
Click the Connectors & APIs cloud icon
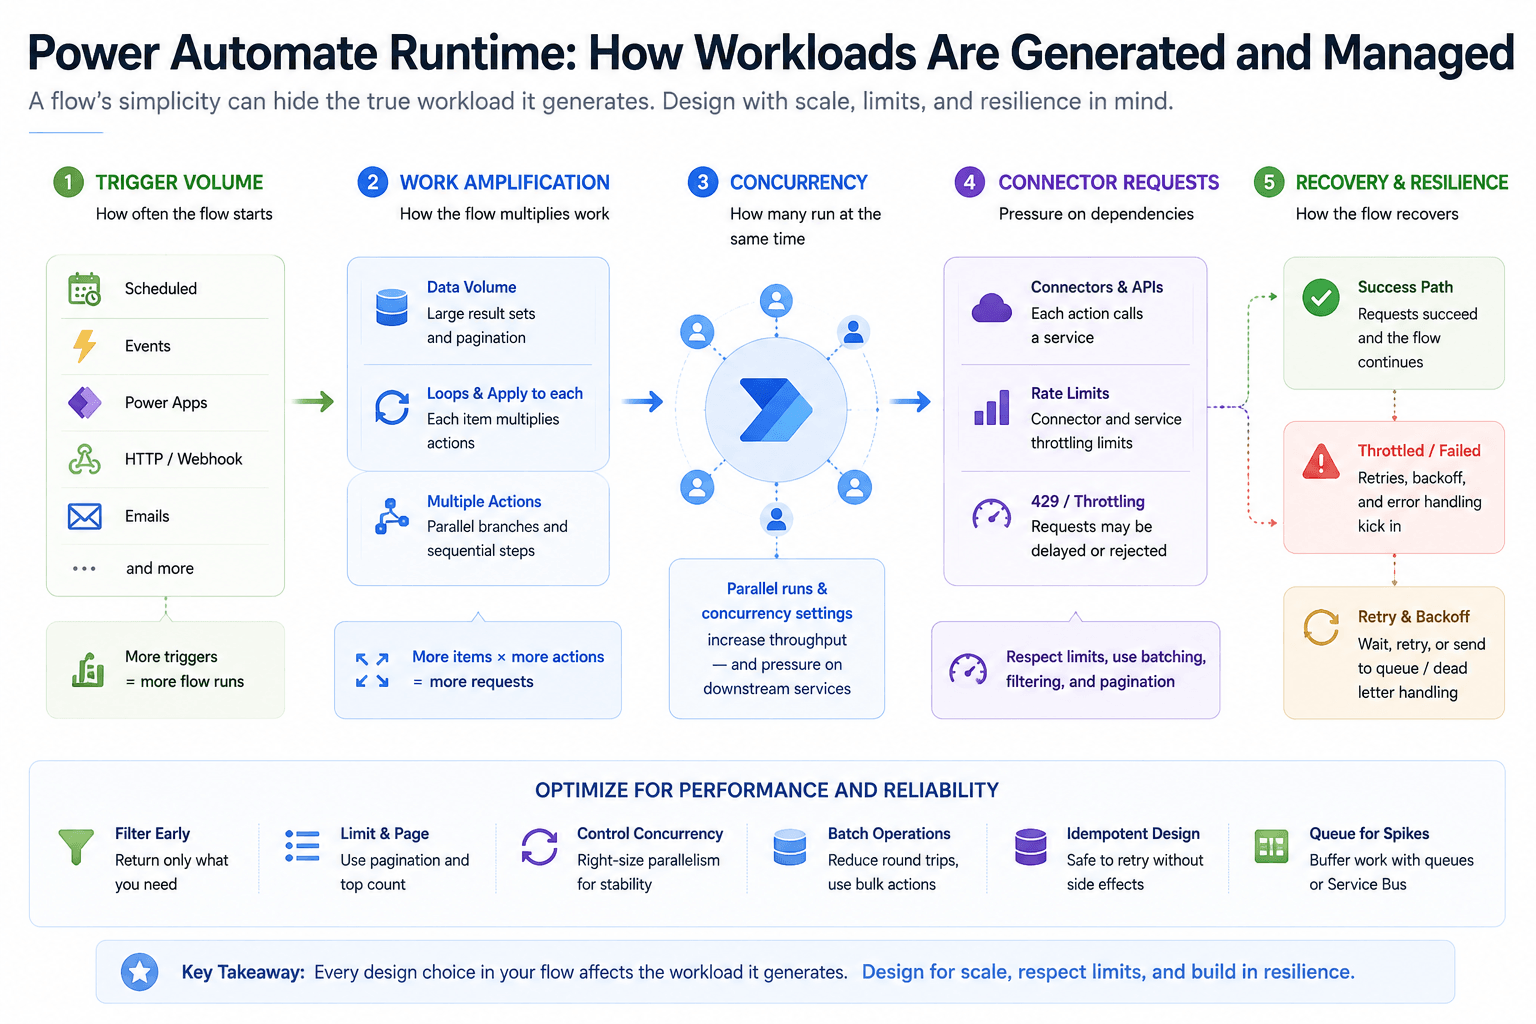click(991, 307)
